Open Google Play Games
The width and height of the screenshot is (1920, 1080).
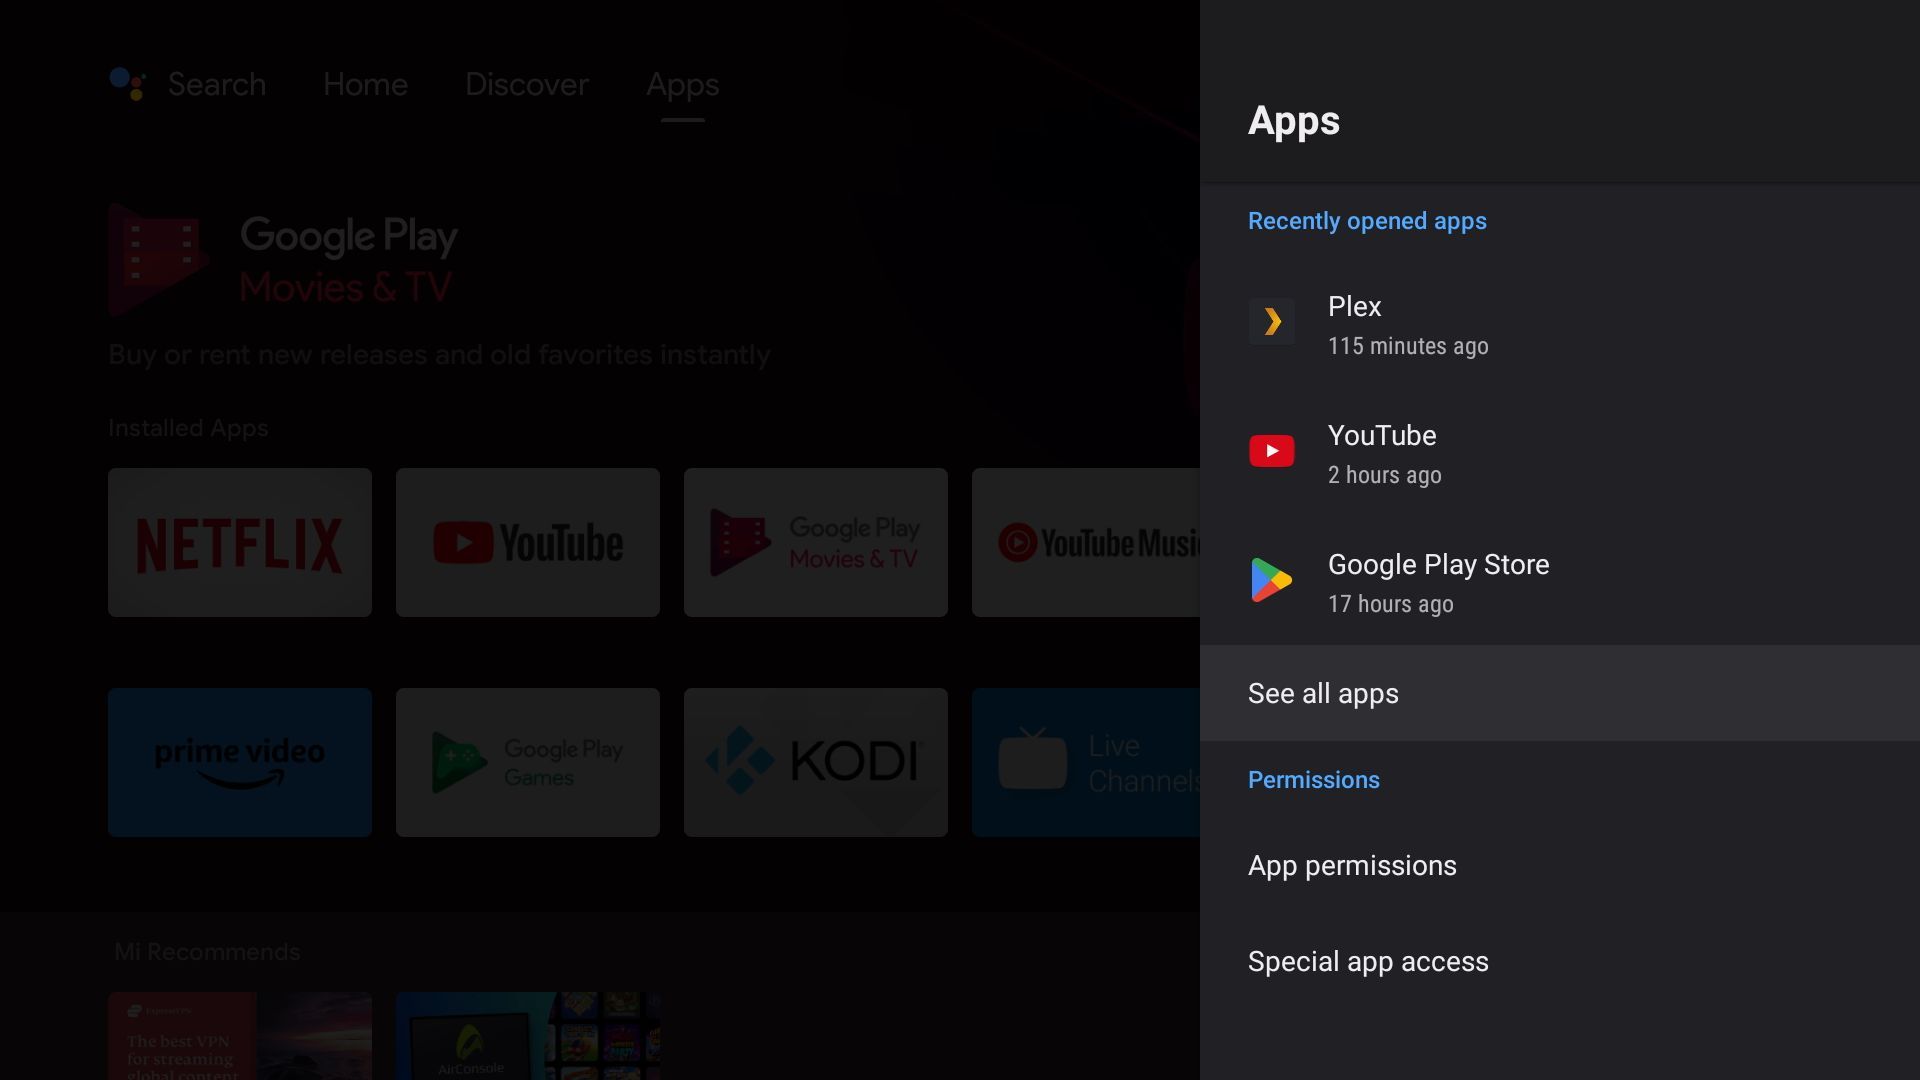pyautogui.click(x=527, y=762)
